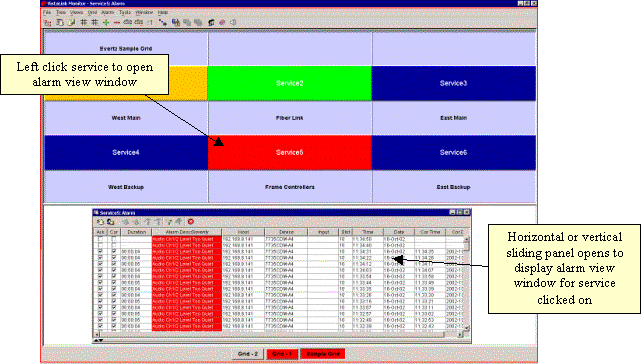Image resolution: width=643 pixels, height=364 pixels.
Task: Untick Ack checkbox in 11:34:31 alarm row
Action: click(x=100, y=251)
